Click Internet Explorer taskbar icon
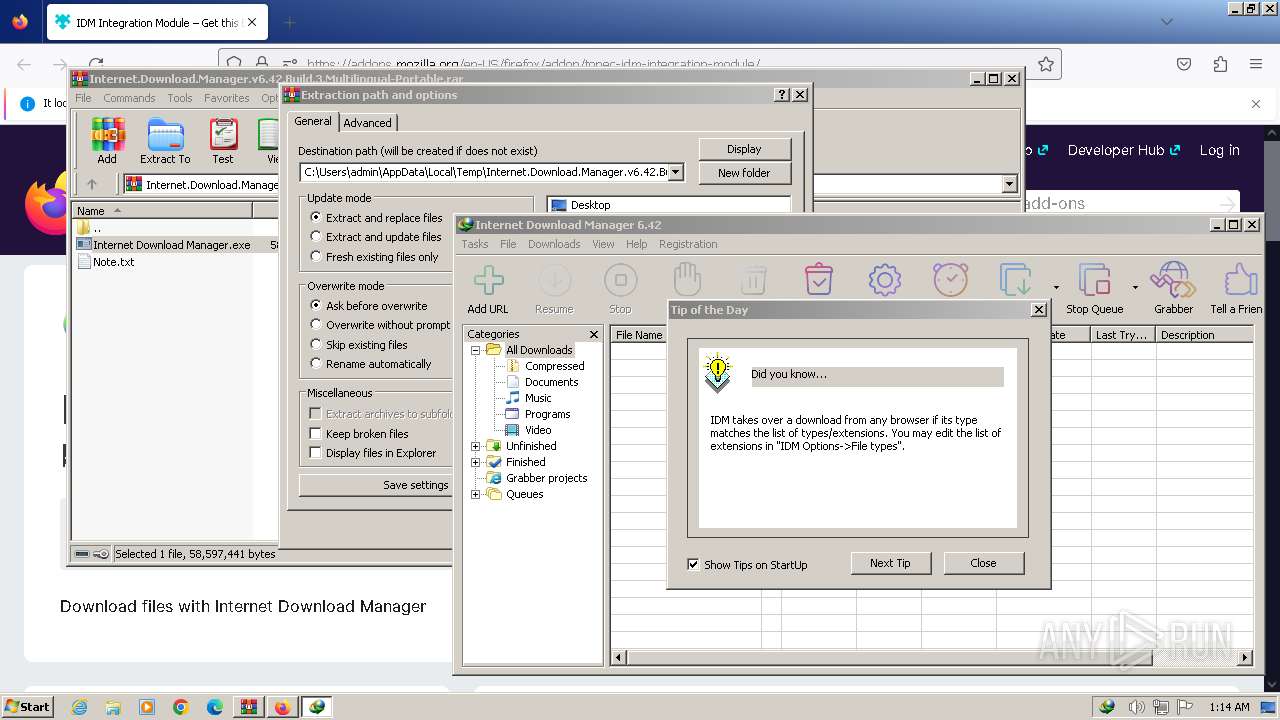The height and width of the screenshot is (720, 1280). tap(80, 707)
